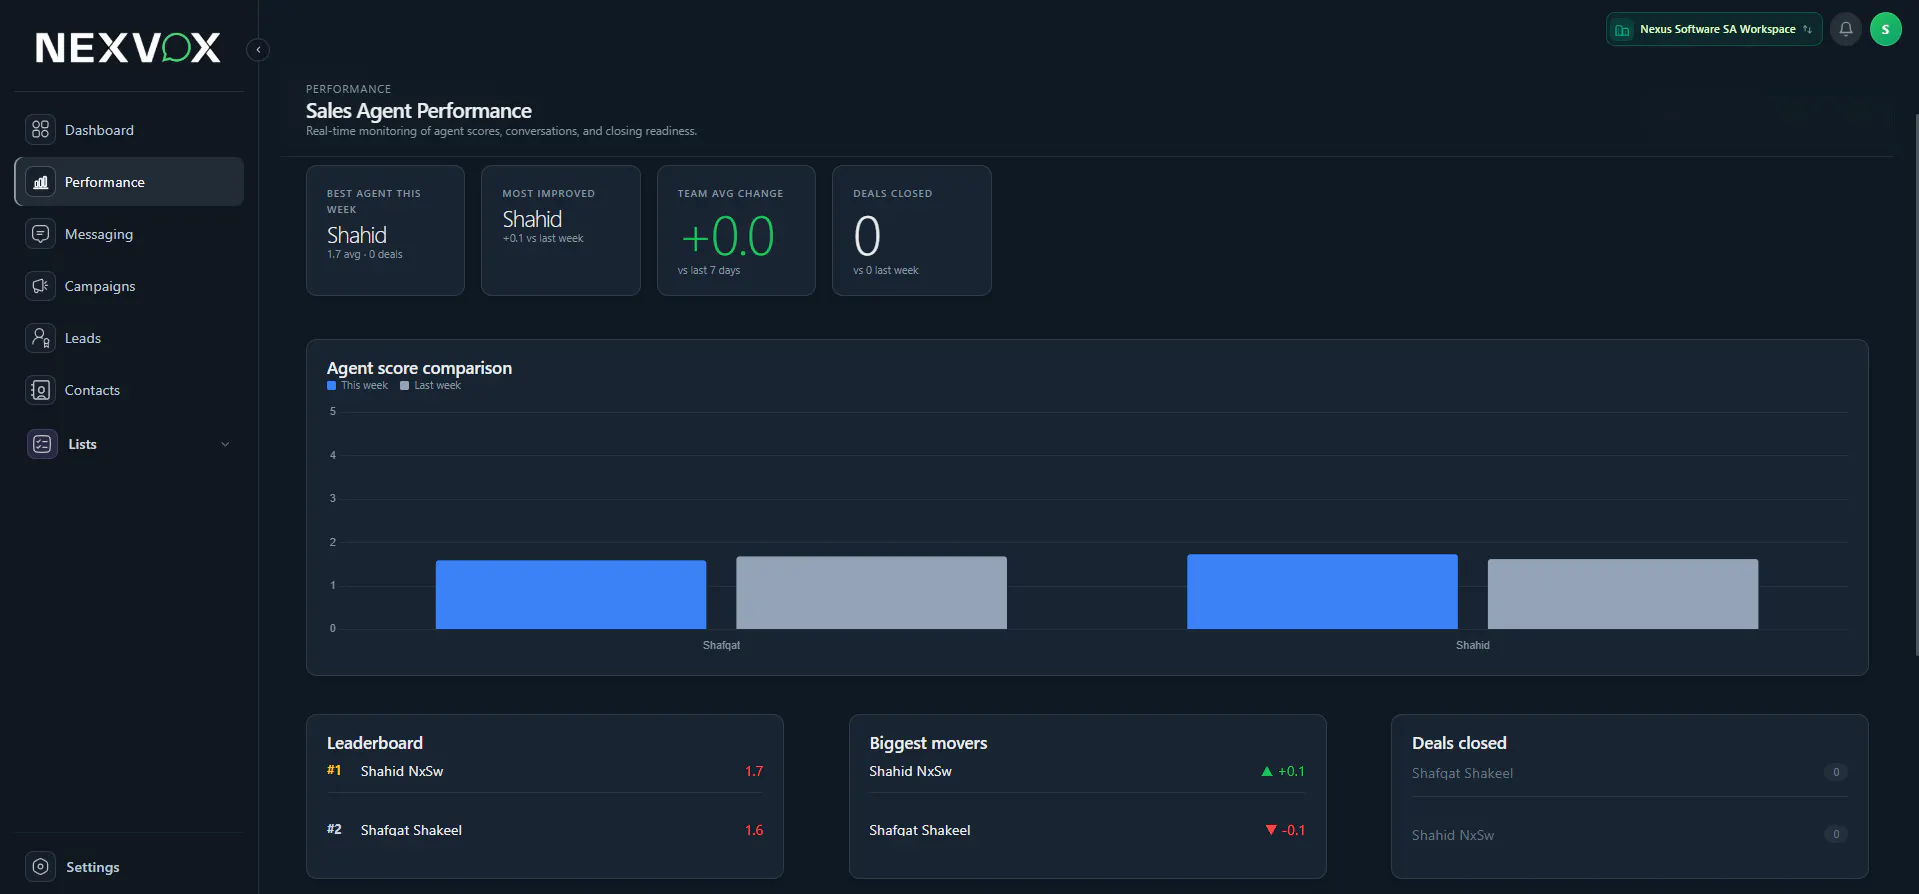Image resolution: width=1919 pixels, height=894 pixels.
Task: Click the Dashboard grid icon
Action: tap(40, 129)
